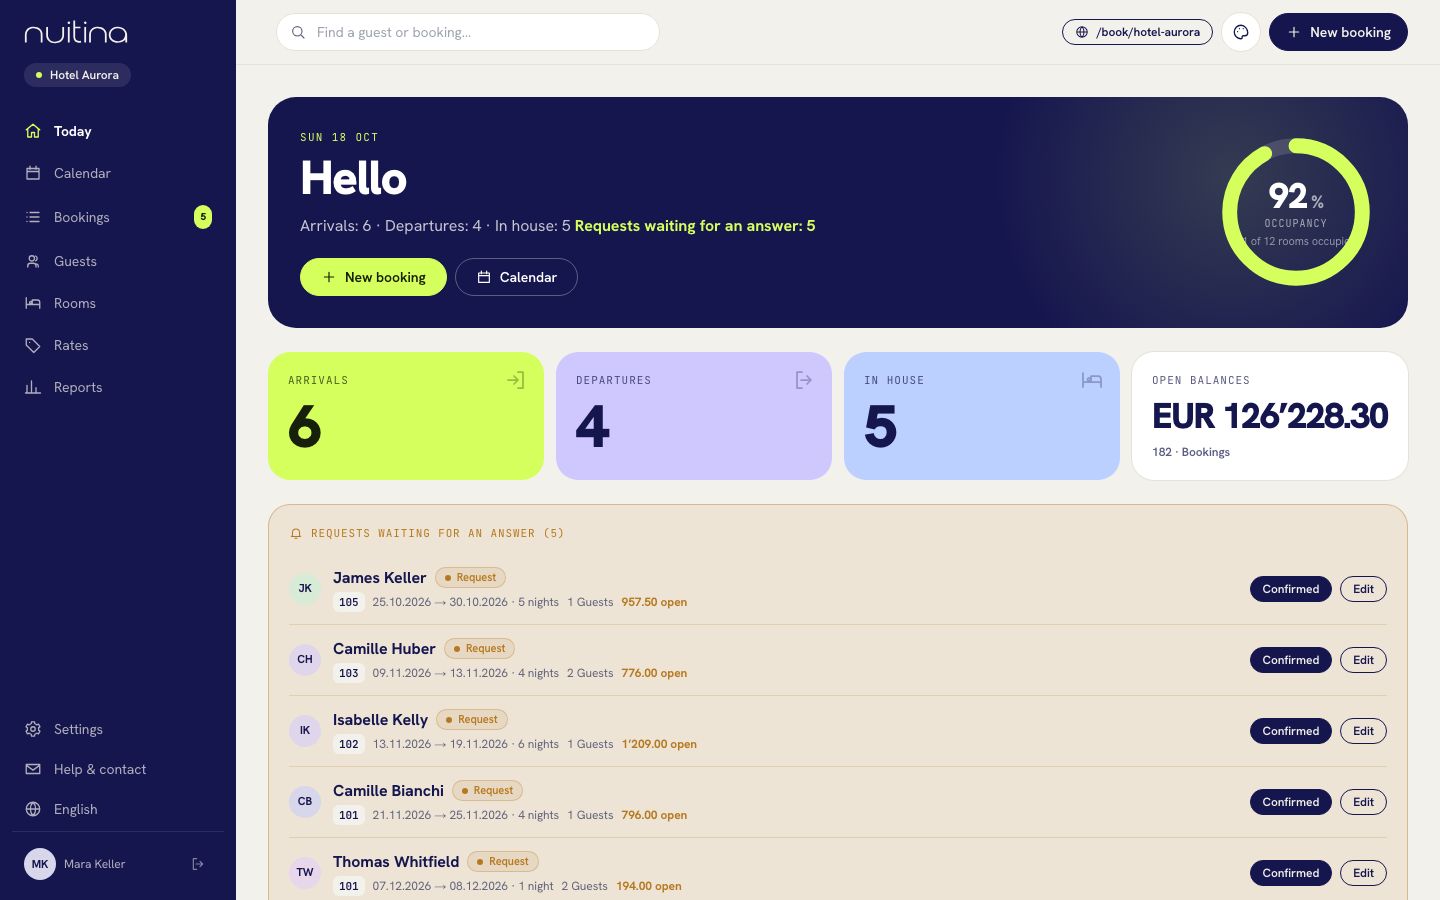Confirm Camille Bianchi's request

click(x=1291, y=802)
